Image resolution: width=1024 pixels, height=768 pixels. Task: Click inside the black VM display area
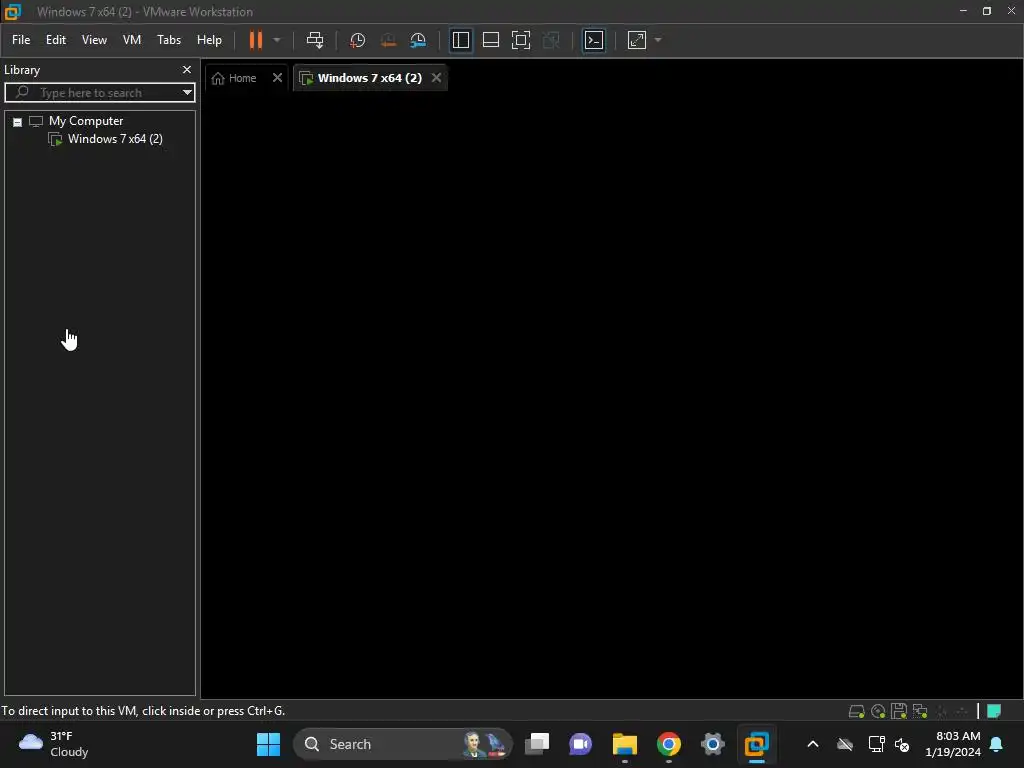[x=612, y=395]
